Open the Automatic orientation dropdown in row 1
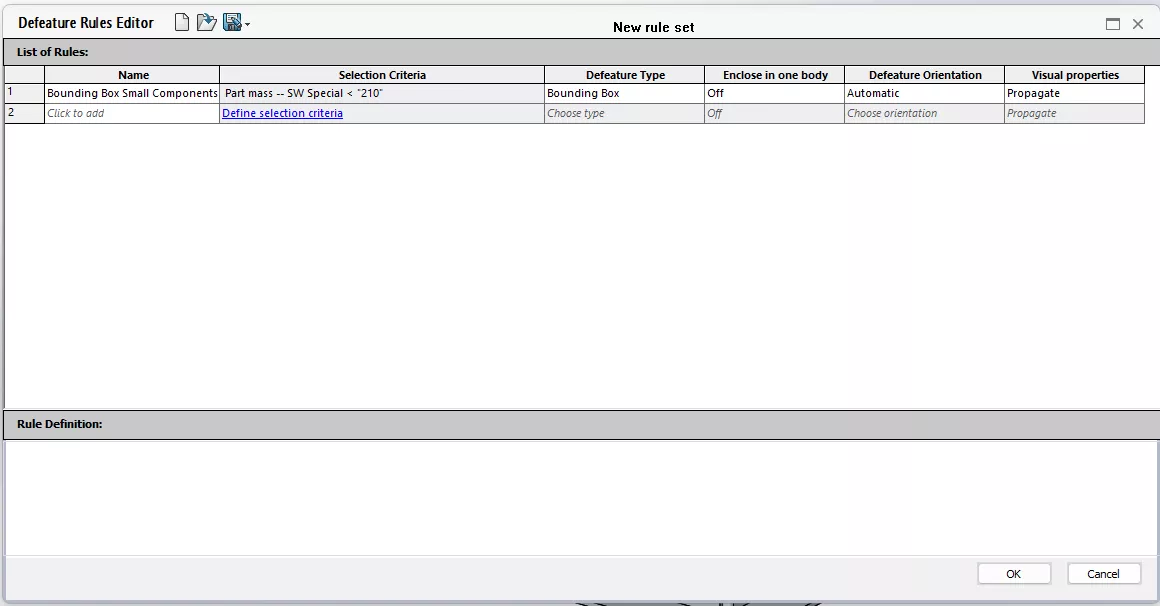Viewport: 1160px width, 606px height. click(x=923, y=93)
